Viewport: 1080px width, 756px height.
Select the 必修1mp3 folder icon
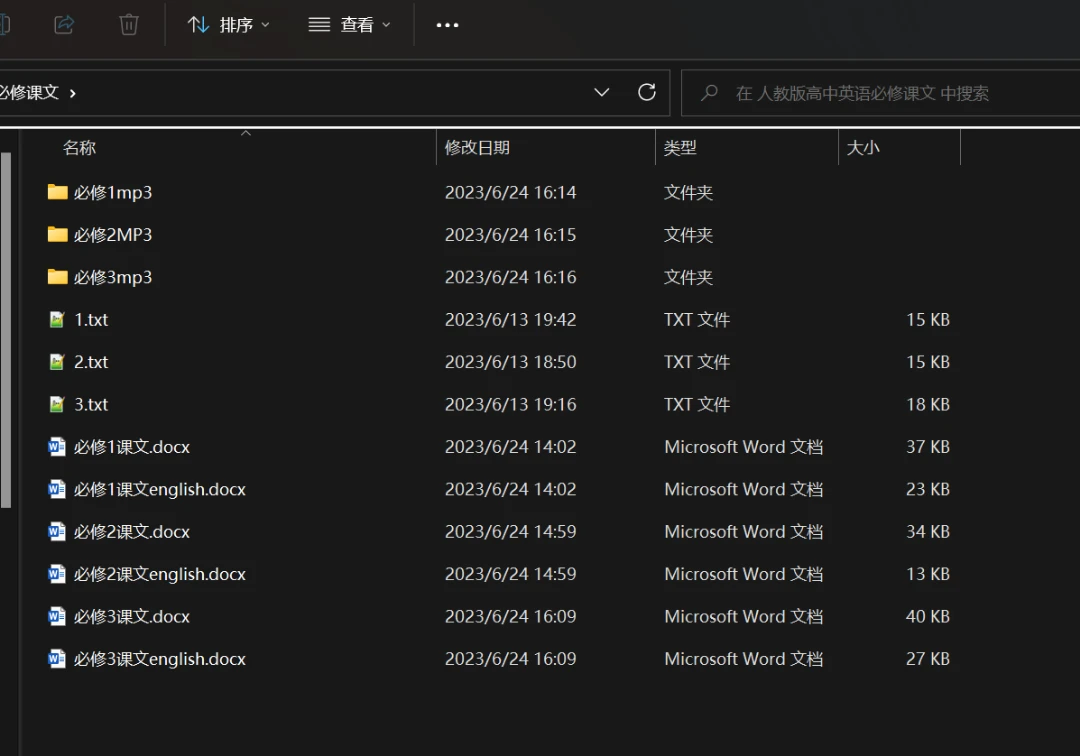(57, 192)
